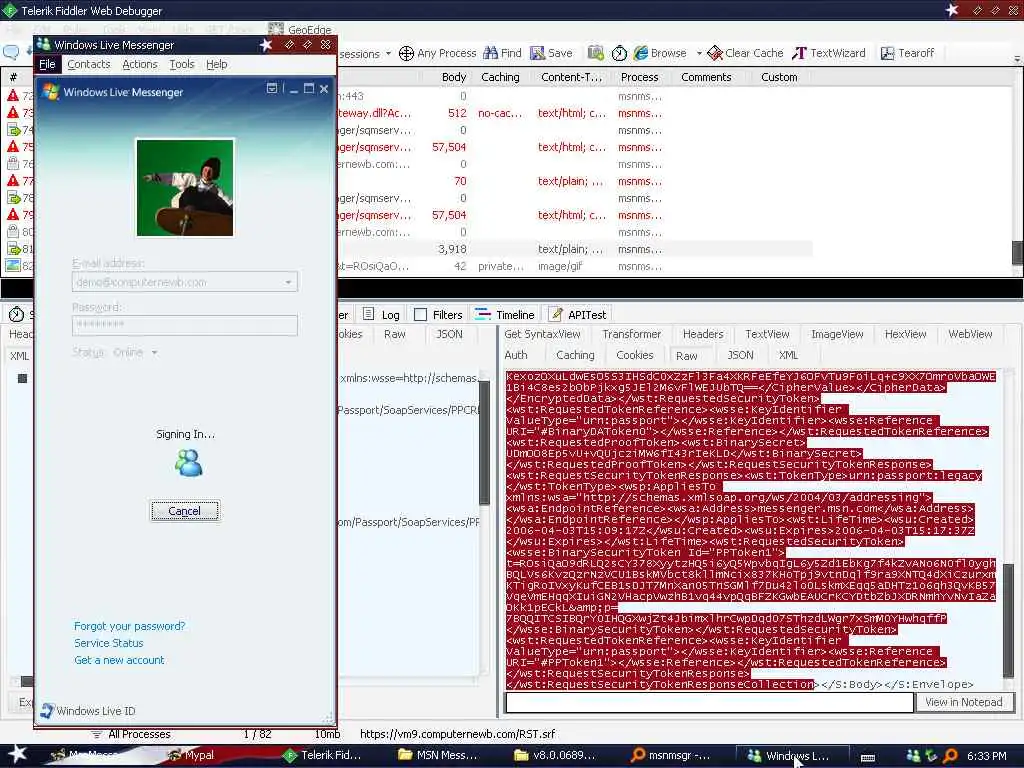Open Messenger Actions menu
The height and width of the screenshot is (768, 1024).
[x=140, y=64]
